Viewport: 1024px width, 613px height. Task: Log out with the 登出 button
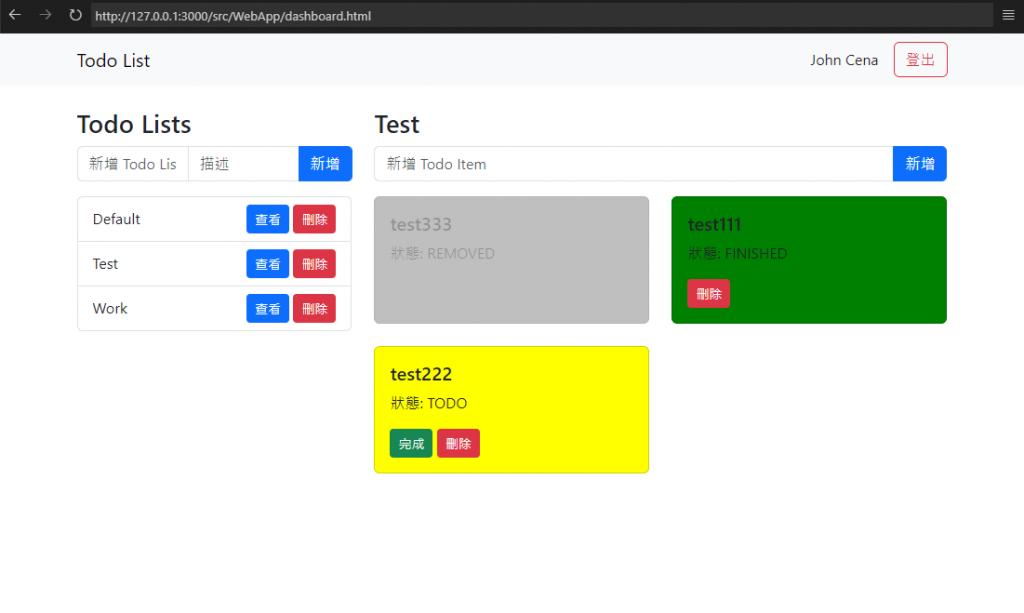[x=920, y=59]
